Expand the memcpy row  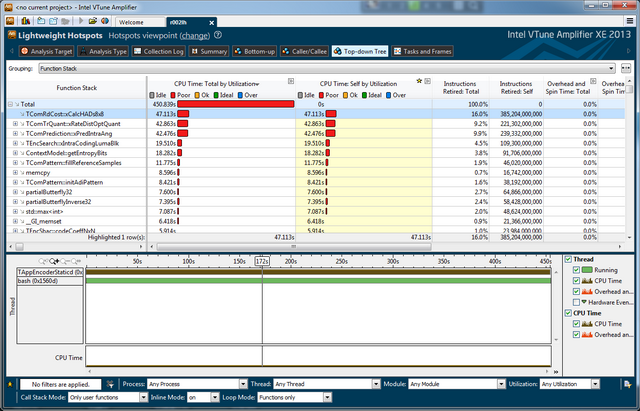tap(16, 172)
